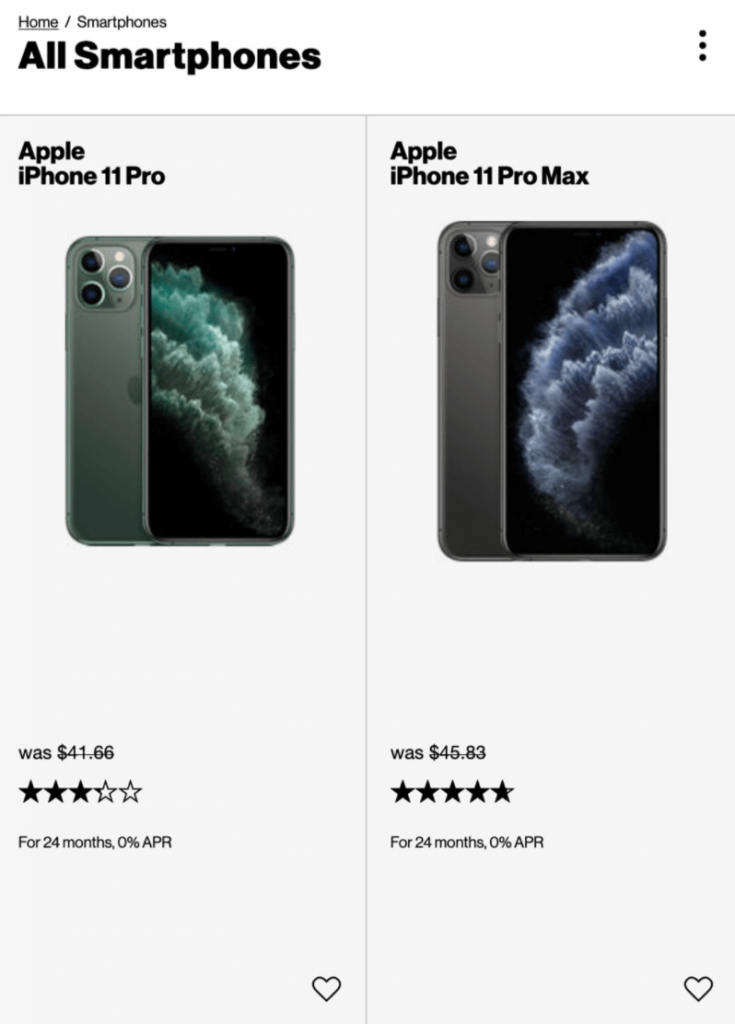Open the three-dot overflow menu
Image resolution: width=735 pixels, height=1024 pixels.
pyautogui.click(x=702, y=46)
